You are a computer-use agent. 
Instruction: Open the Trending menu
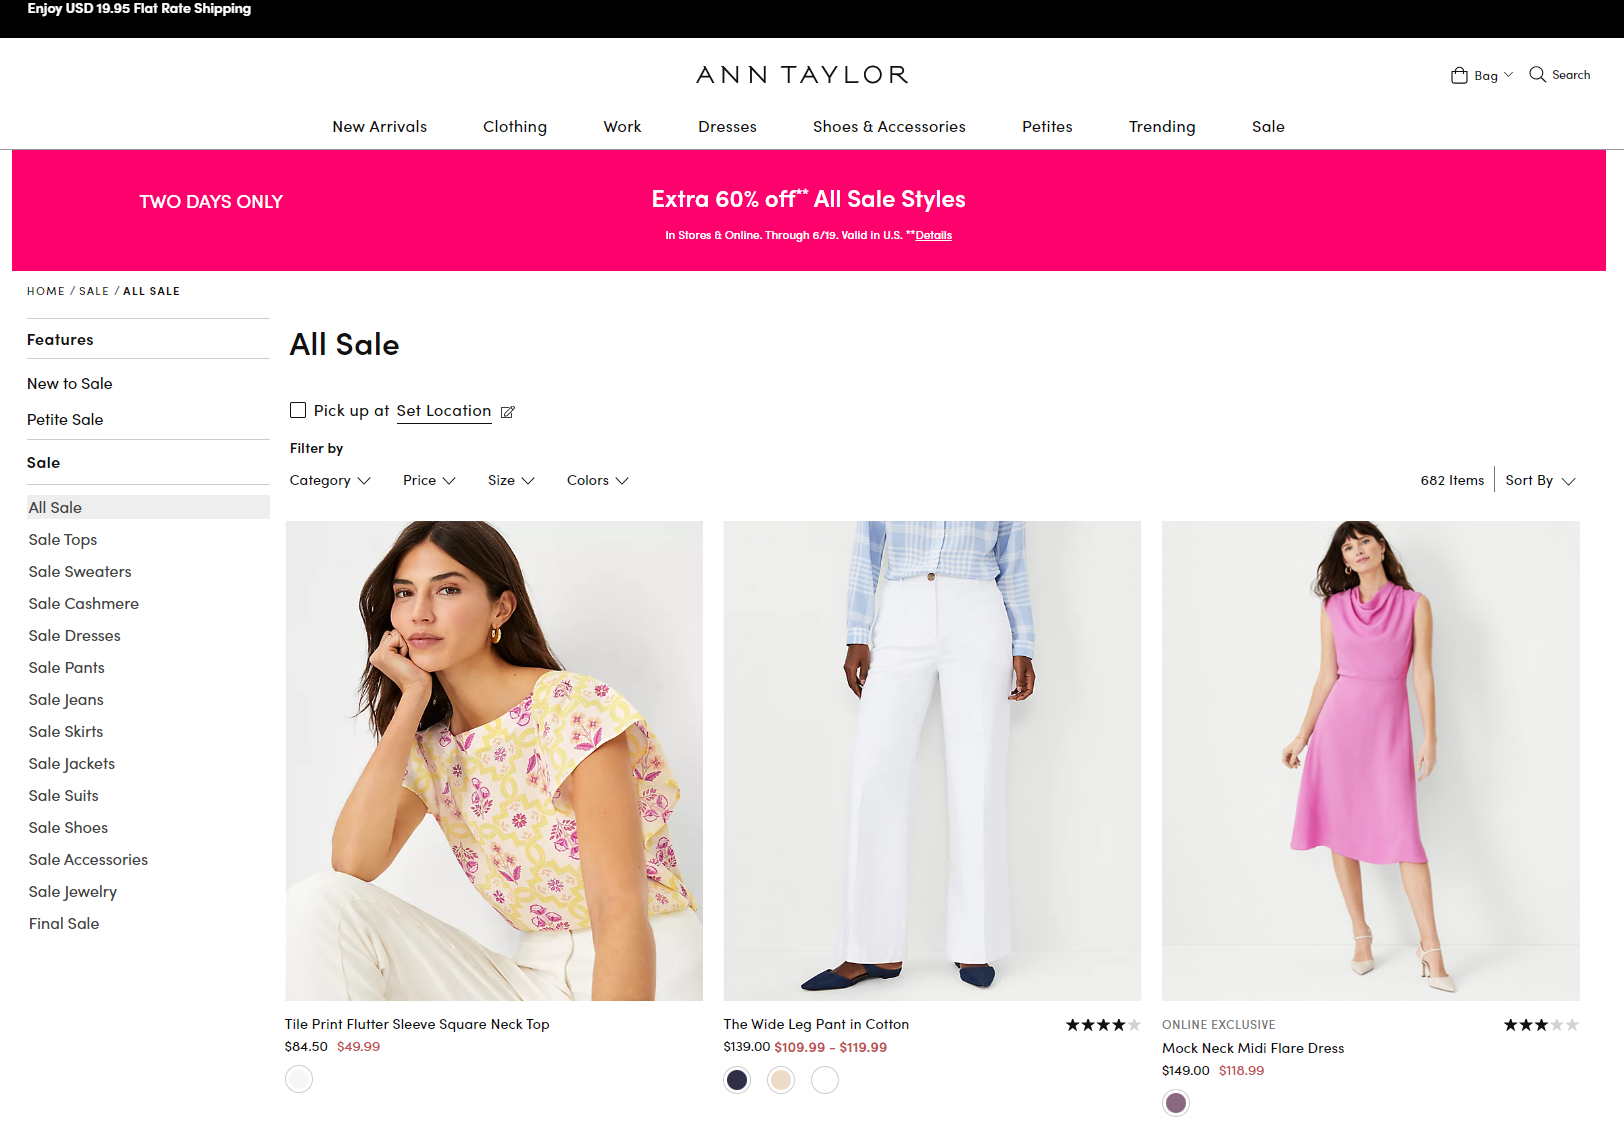[1162, 127]
